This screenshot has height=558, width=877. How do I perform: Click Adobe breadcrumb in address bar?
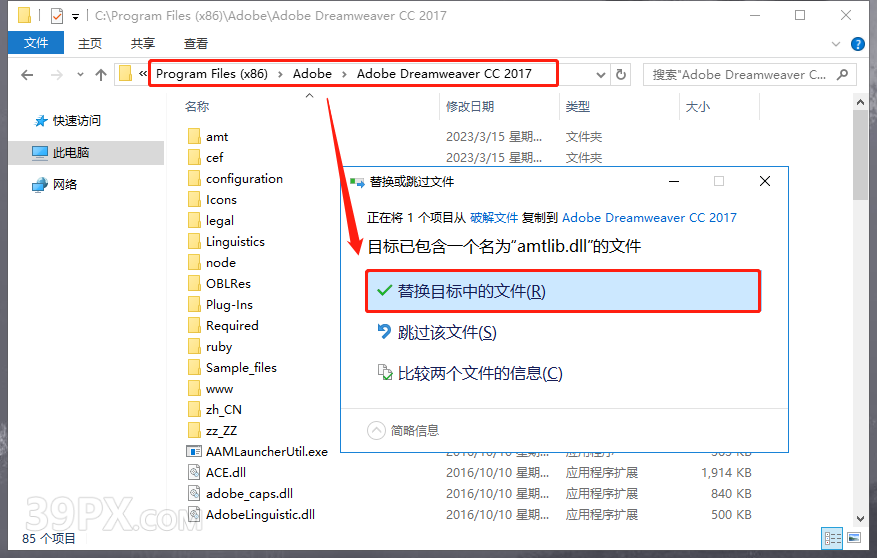coord(312,74)
